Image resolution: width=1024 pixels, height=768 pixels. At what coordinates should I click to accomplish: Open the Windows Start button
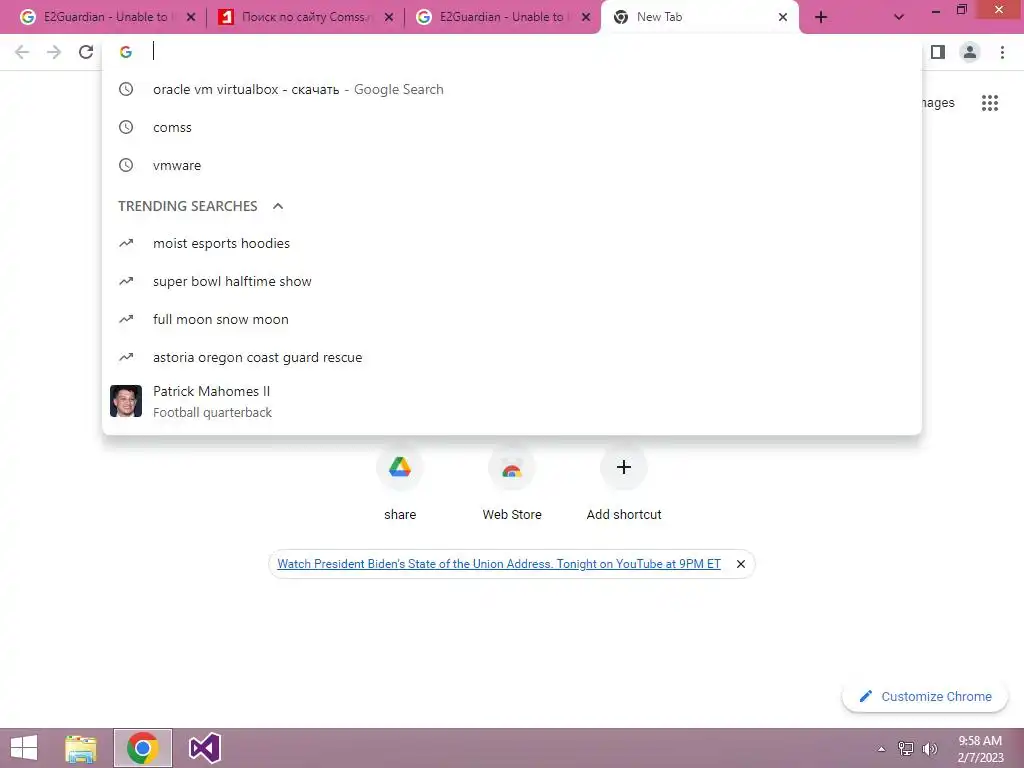click(24, 748)
